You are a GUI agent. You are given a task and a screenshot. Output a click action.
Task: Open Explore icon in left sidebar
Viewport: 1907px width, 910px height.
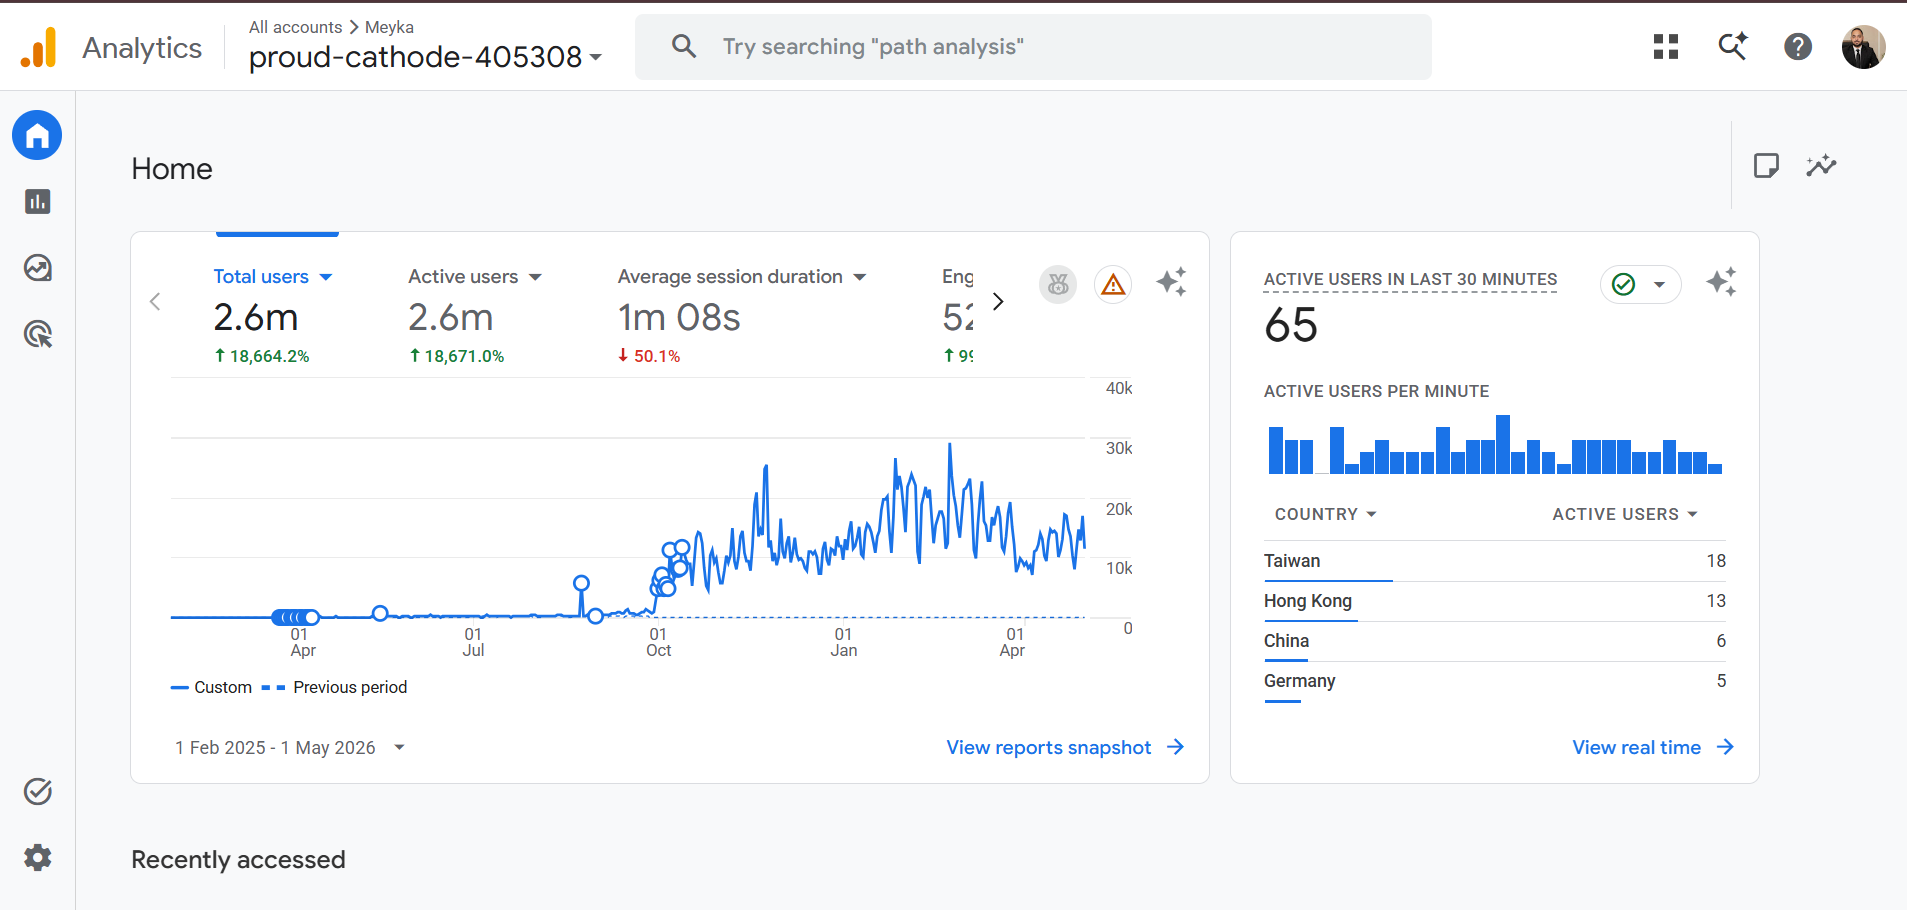point(38,268)
